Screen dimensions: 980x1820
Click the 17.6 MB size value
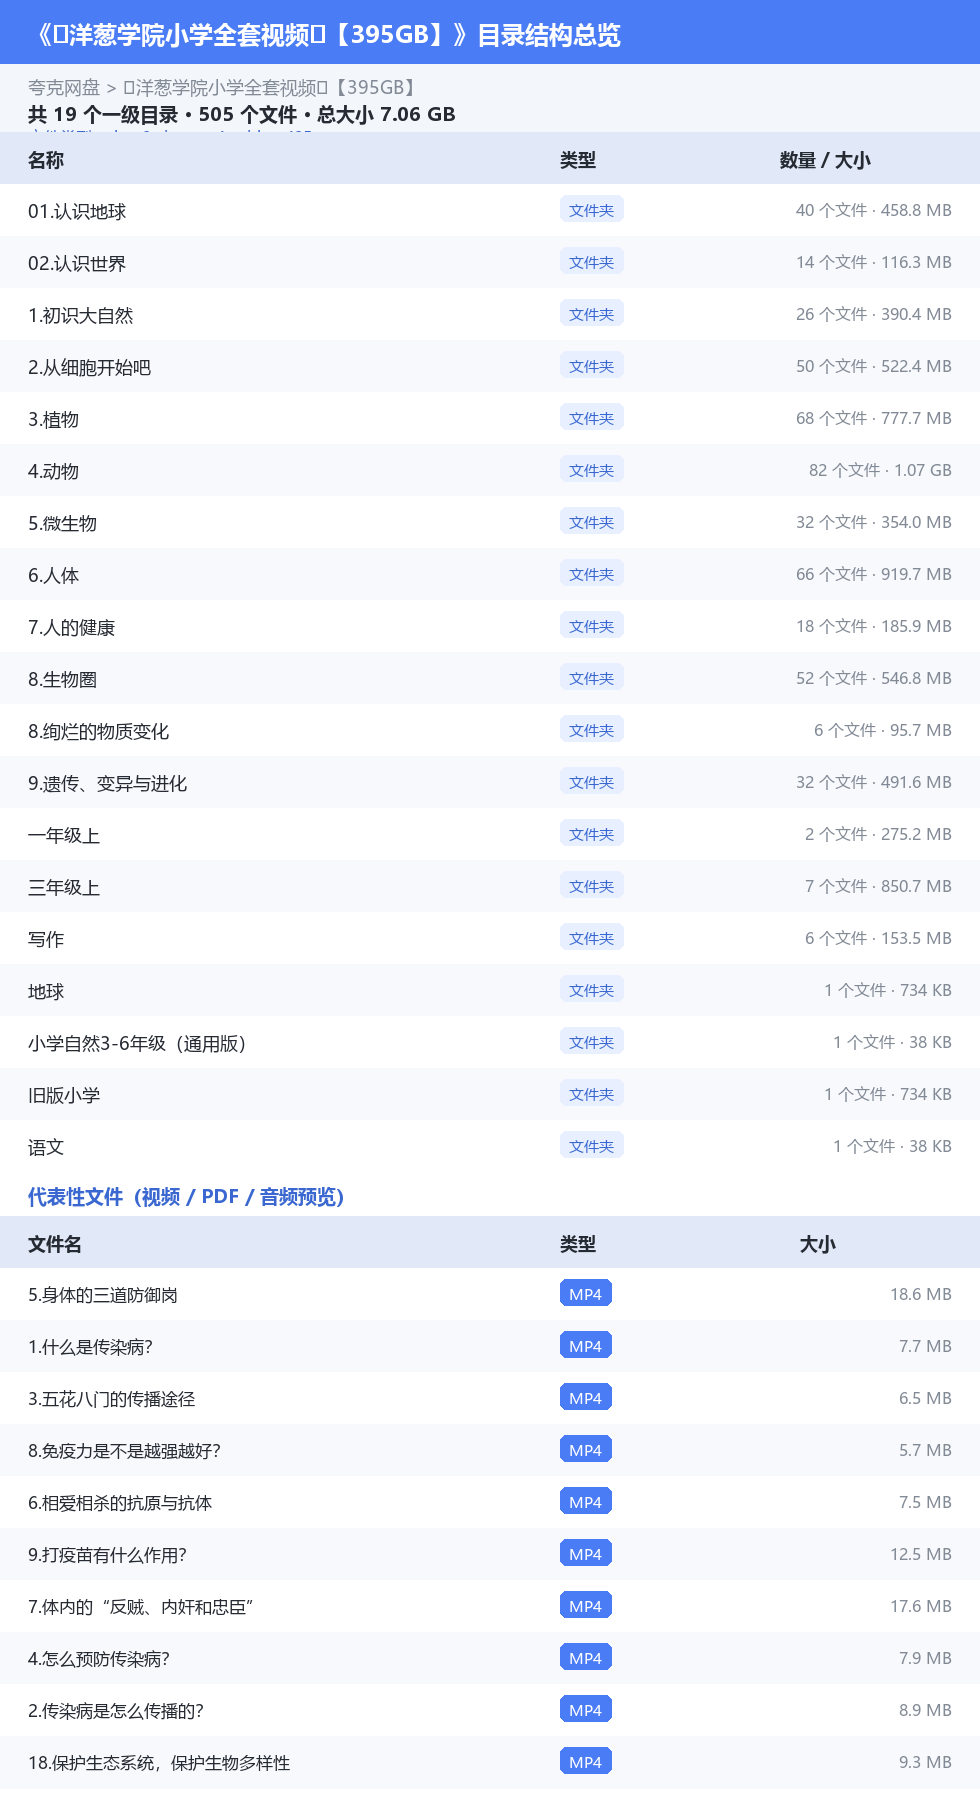pos(921,1606)
